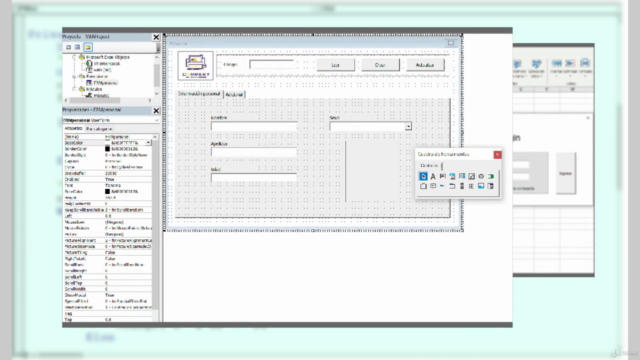The height and width of the screenshot is (360, 640).
Task: Select the BorderStyle property row
Action: pos(108,155)
